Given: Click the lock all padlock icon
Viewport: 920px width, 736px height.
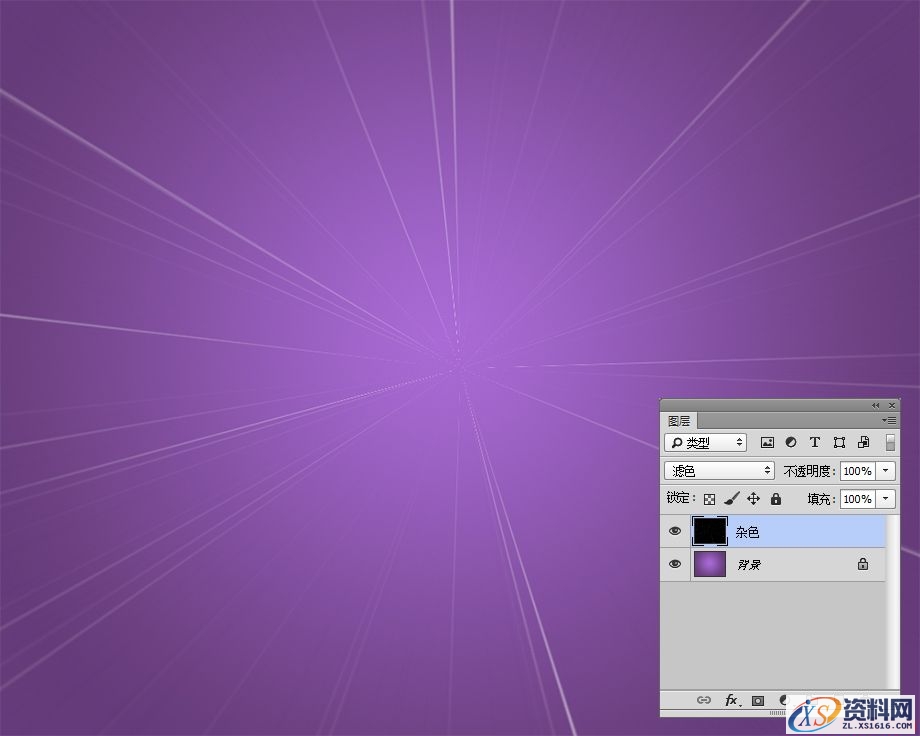Looking at the screenshot, I should point(775,499).
